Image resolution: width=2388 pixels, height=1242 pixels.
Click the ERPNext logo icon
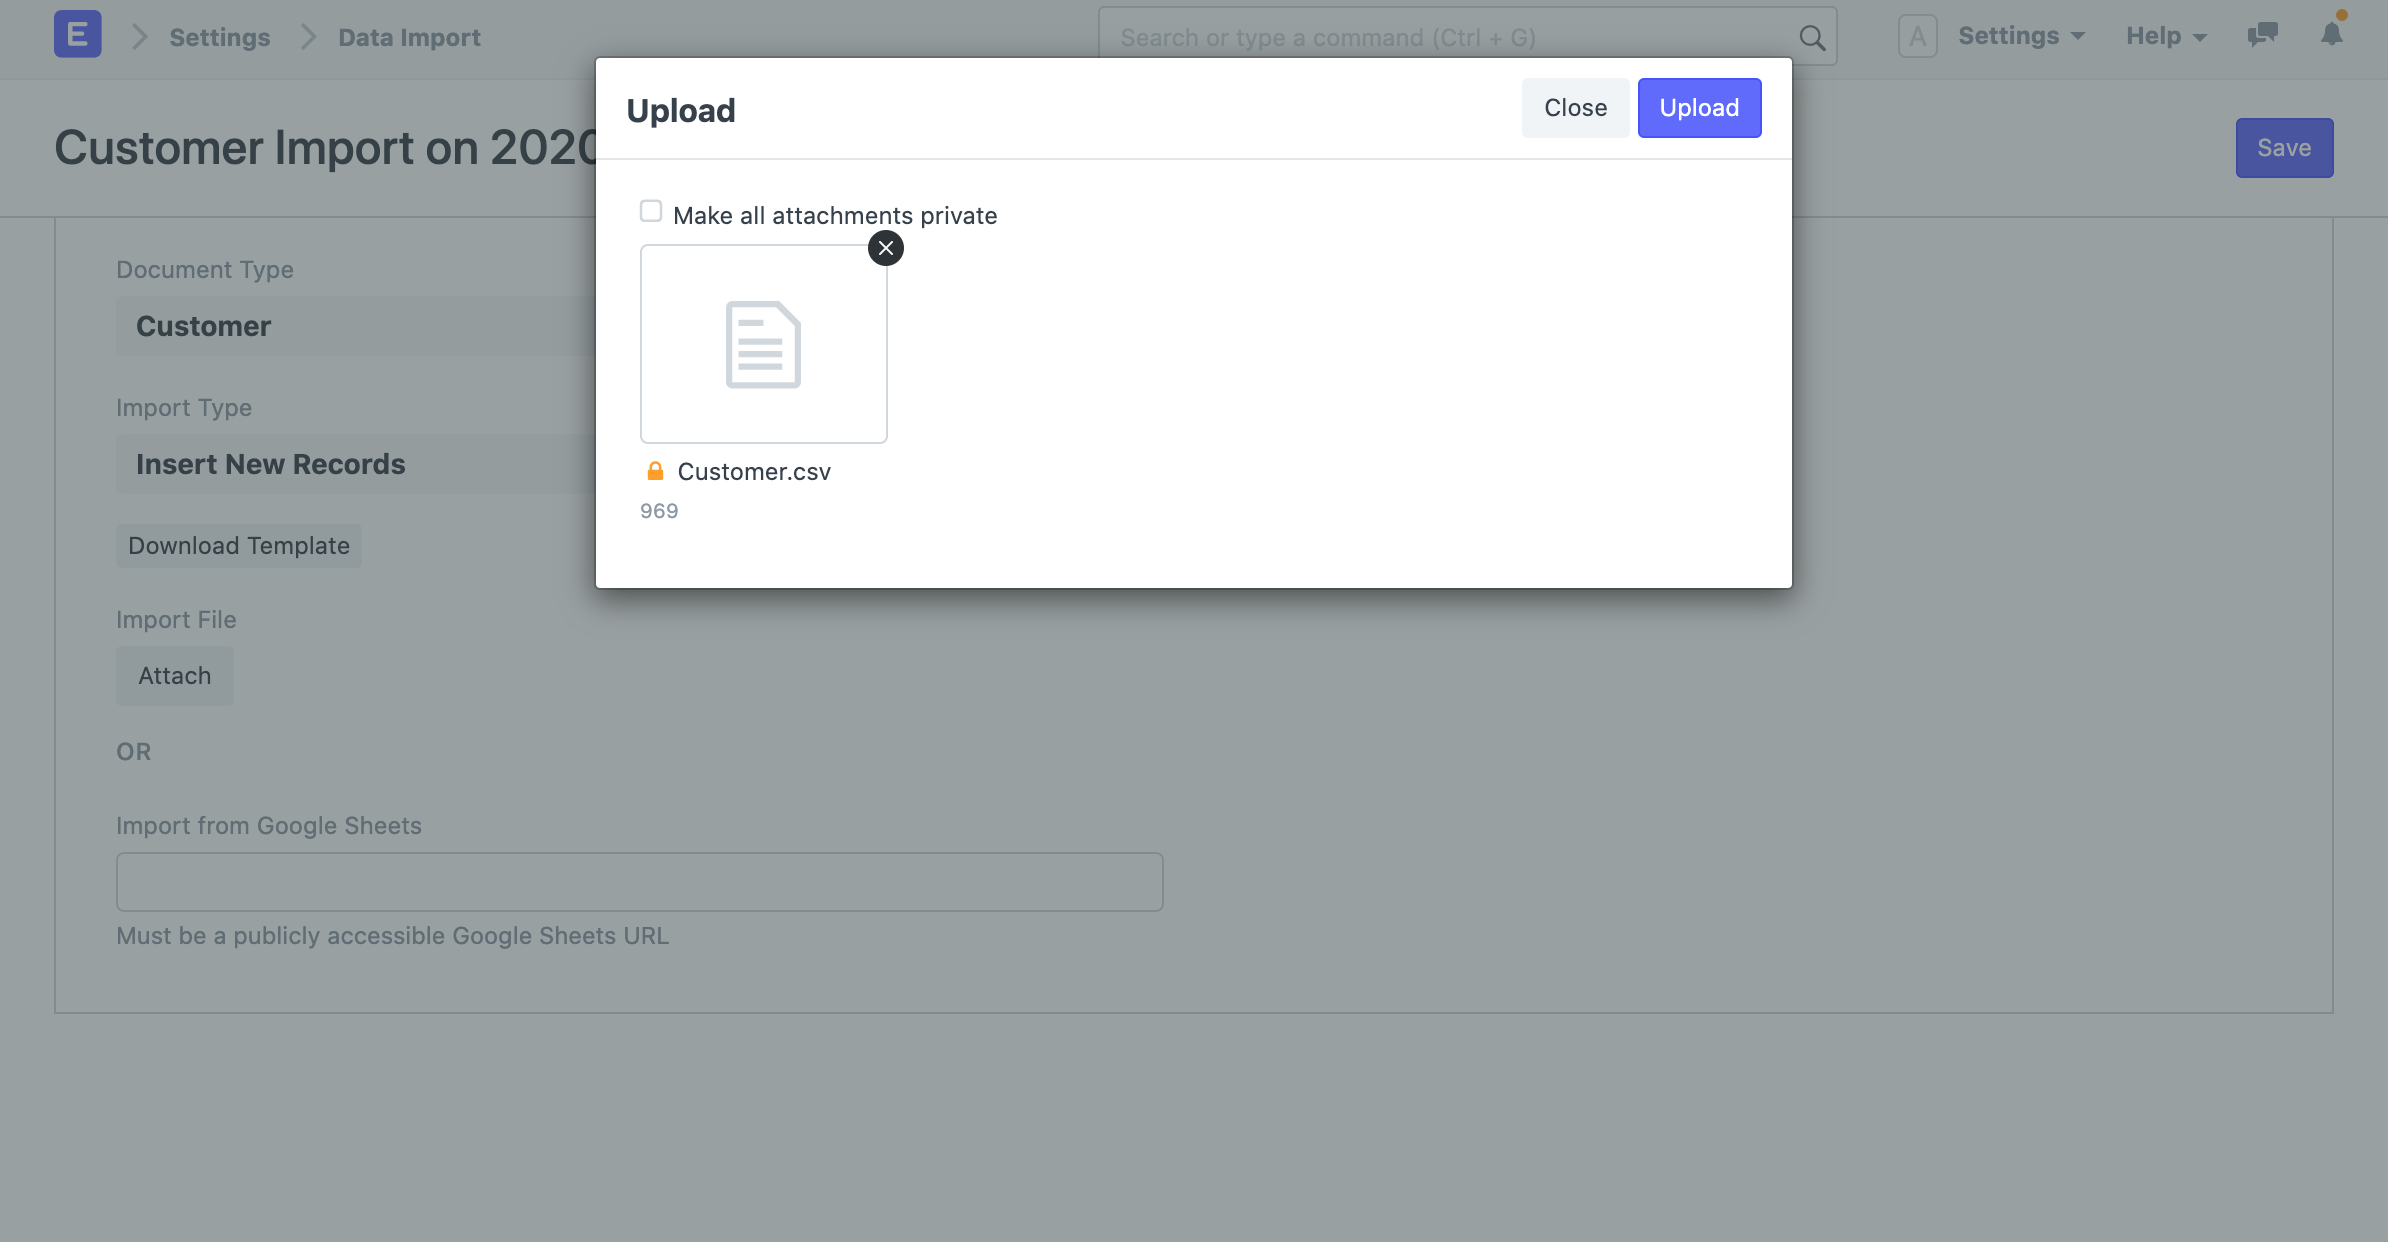(77, 33)
